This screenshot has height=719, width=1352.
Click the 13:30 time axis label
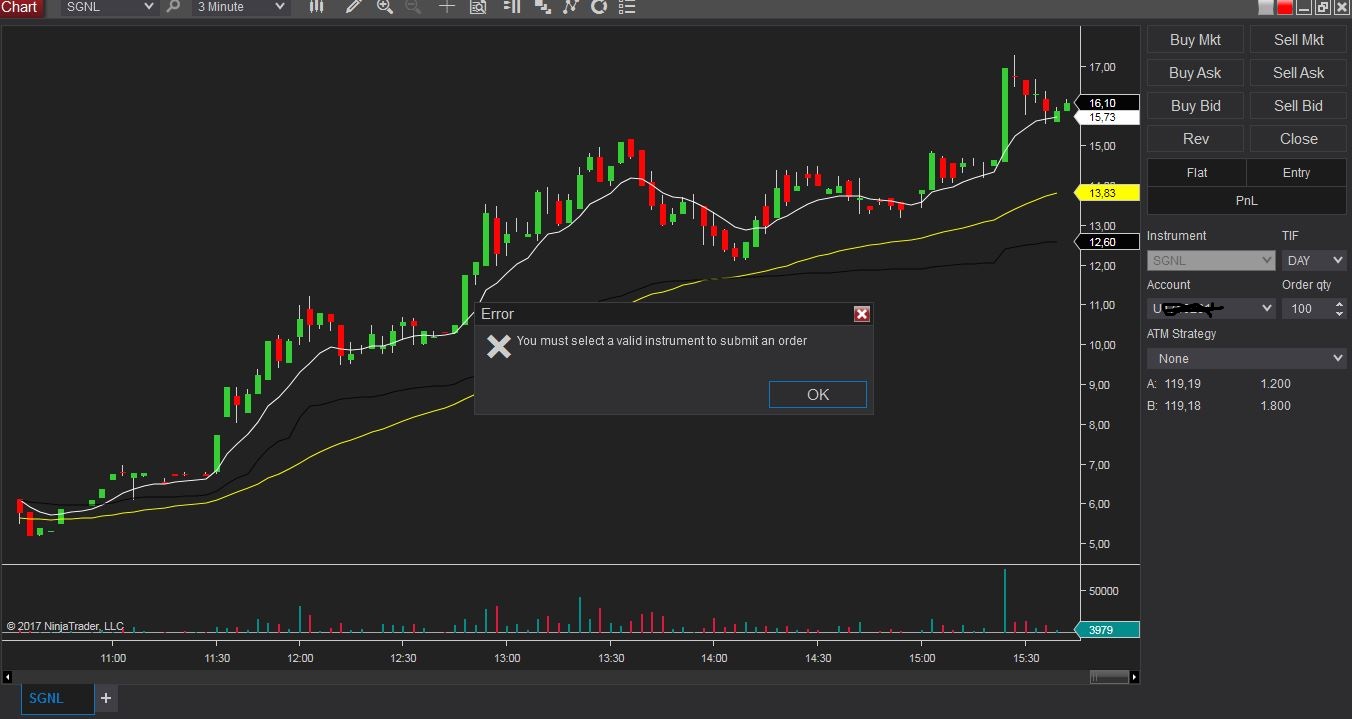[x=611, y=658]
